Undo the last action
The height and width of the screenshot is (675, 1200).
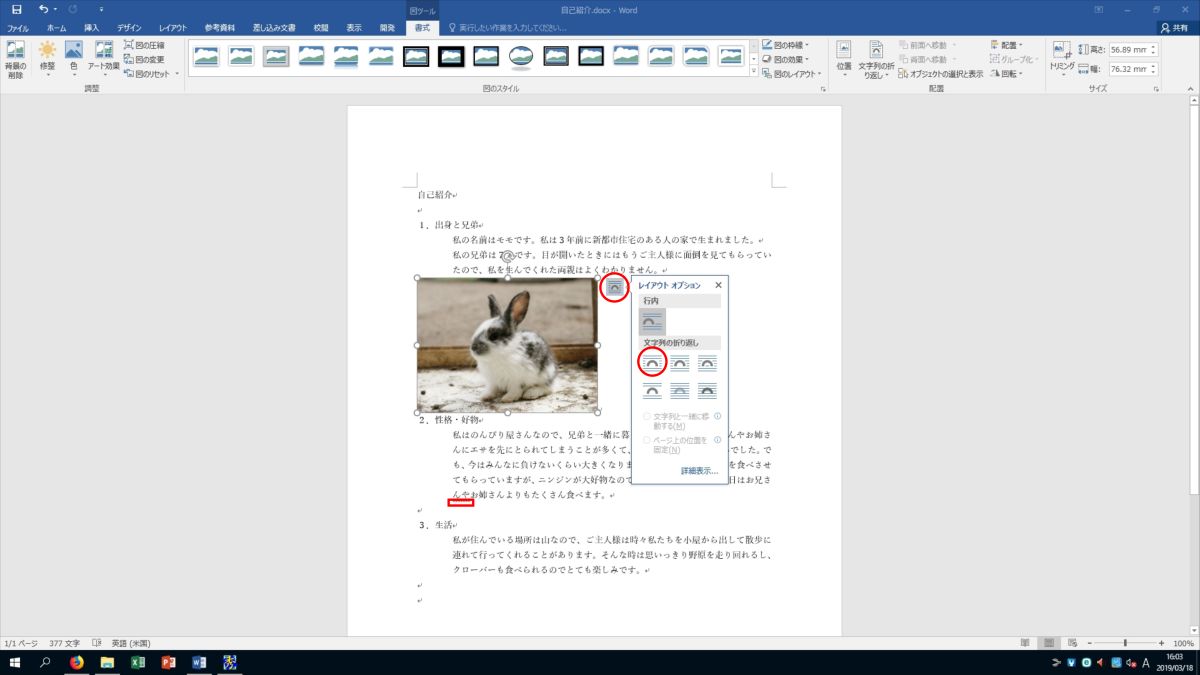point(43,9)
